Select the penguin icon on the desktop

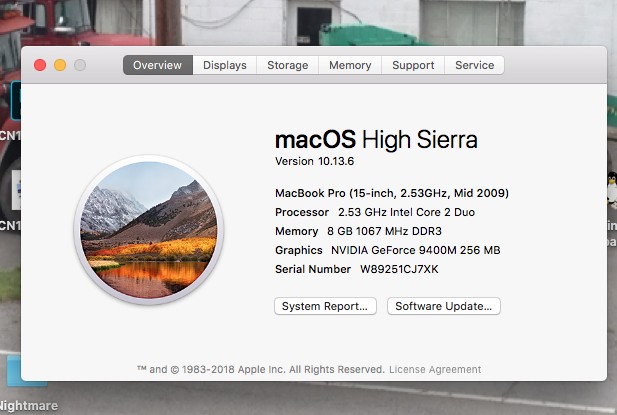pyautogui.click(x=612, y=190)
